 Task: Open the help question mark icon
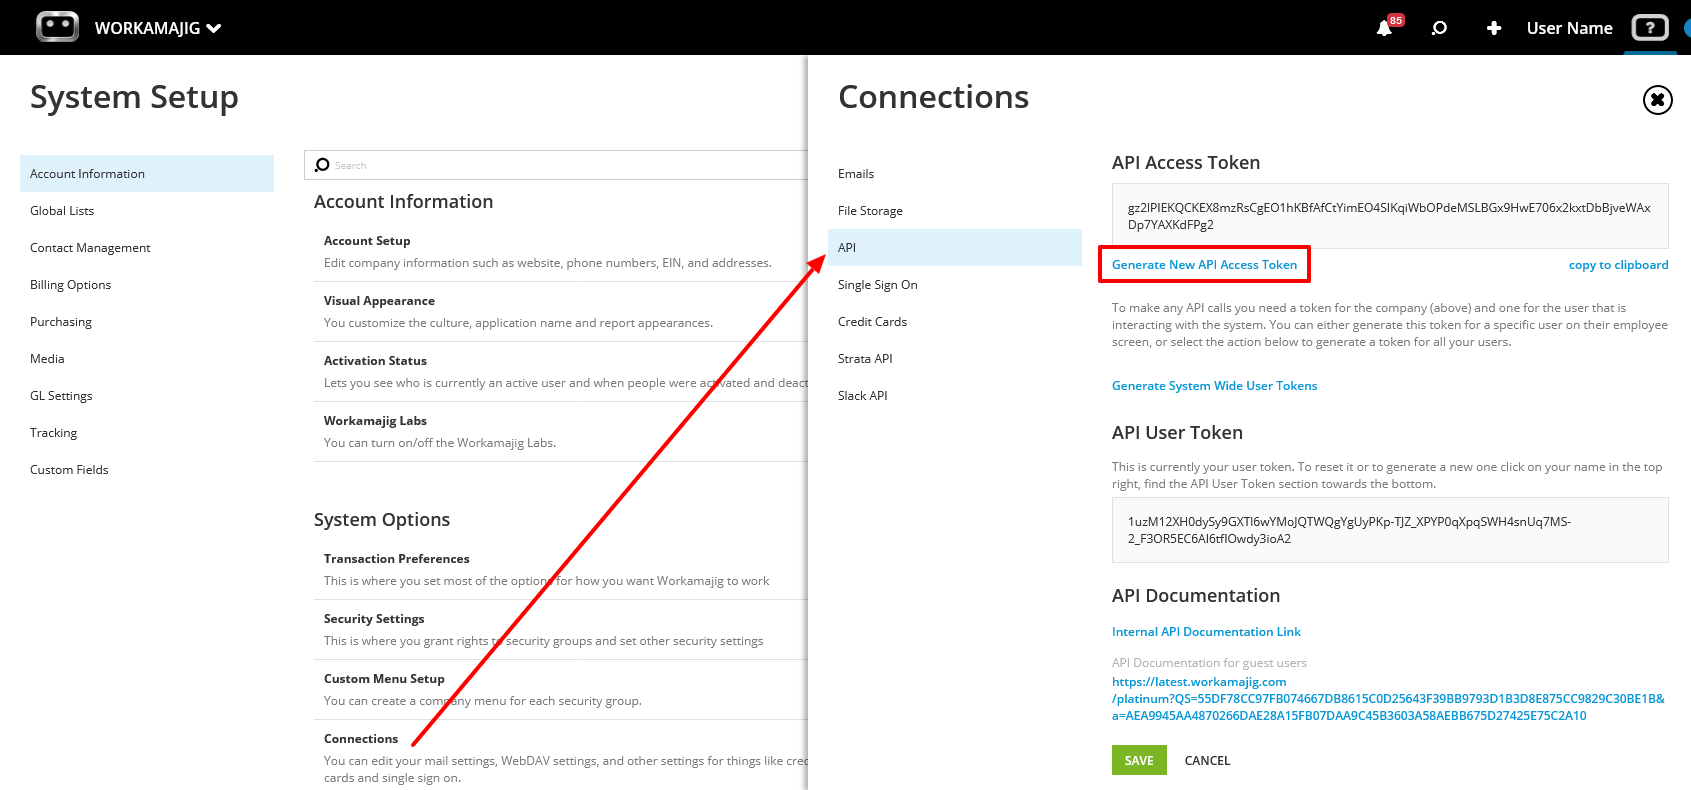1650,28
